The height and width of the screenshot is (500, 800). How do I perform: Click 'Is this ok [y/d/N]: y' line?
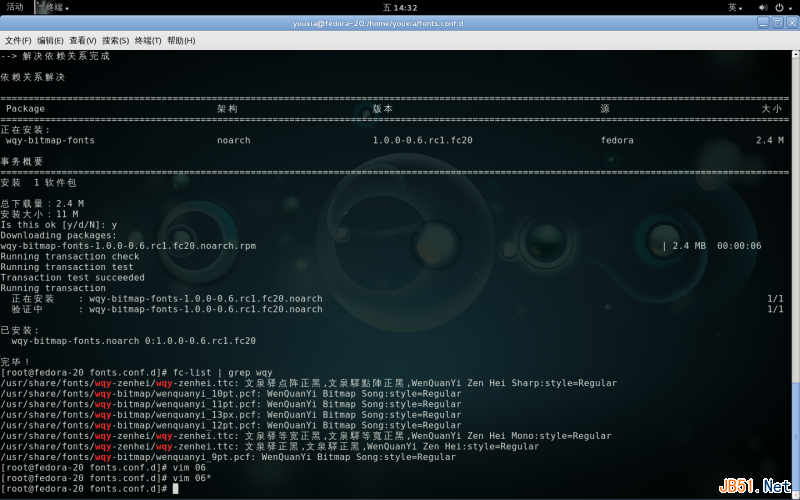[x=59, y=224]
